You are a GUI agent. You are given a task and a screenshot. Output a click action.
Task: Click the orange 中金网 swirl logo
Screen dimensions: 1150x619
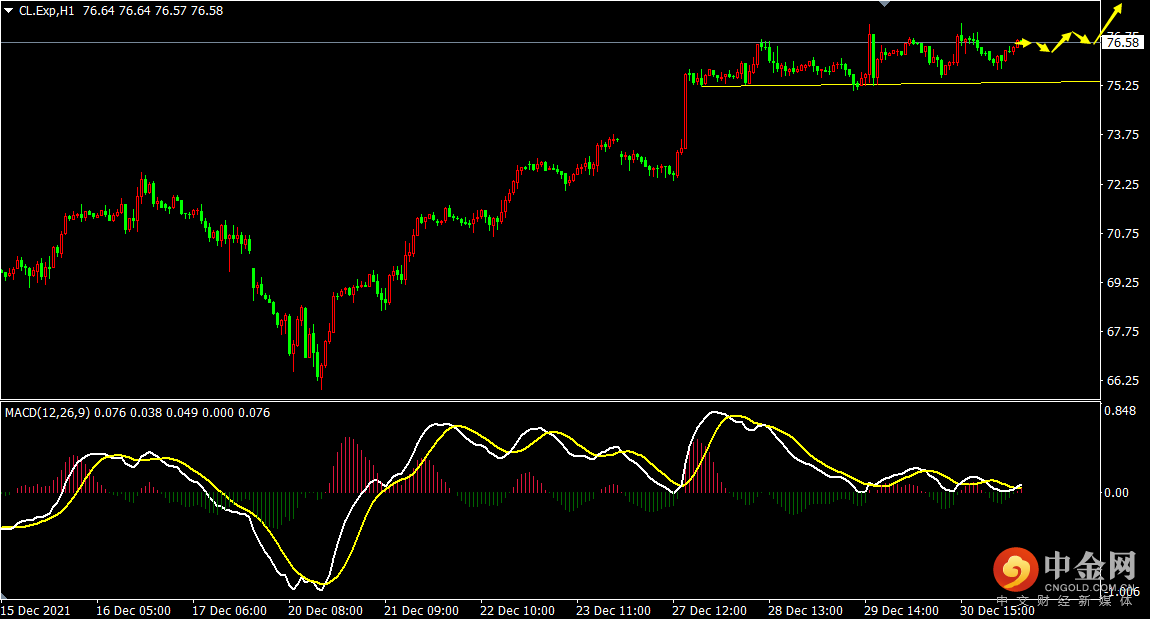pyautogui.click(x=1015, y=570)
